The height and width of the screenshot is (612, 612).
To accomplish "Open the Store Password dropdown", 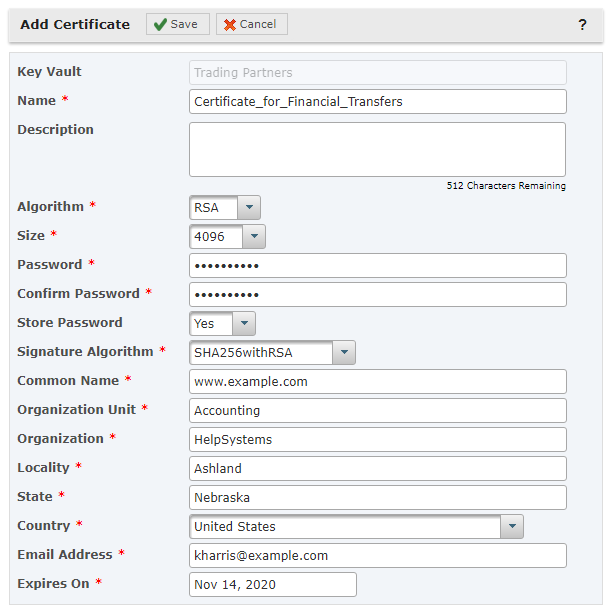I will [x=222, y=324].
